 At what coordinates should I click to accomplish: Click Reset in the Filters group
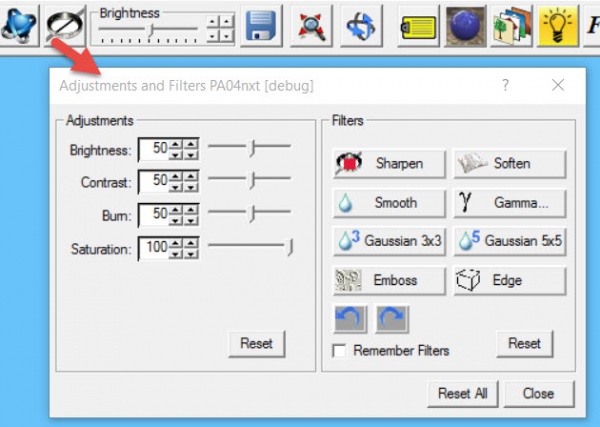coord(525,344)
